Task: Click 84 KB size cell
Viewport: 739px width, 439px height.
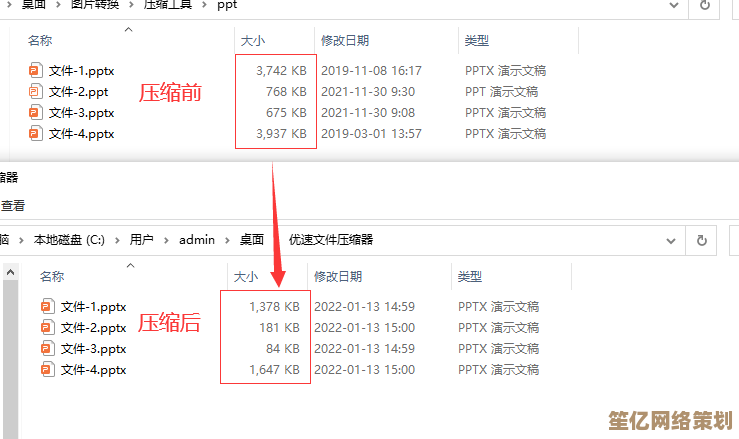Action: tap(283, 349)
